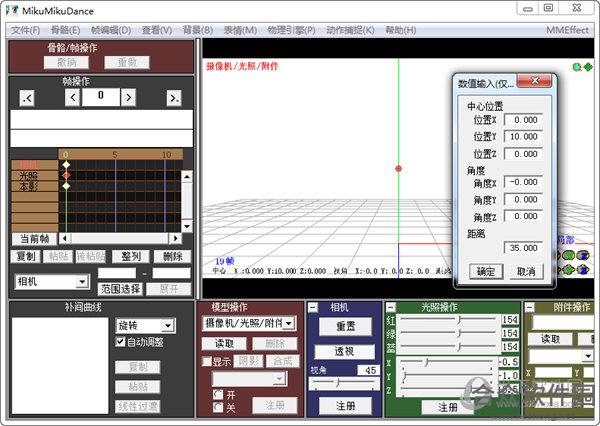Click the 读取 button in accessory panel
600x426 pixels.
pyautogui.click(x=550, y=339)
